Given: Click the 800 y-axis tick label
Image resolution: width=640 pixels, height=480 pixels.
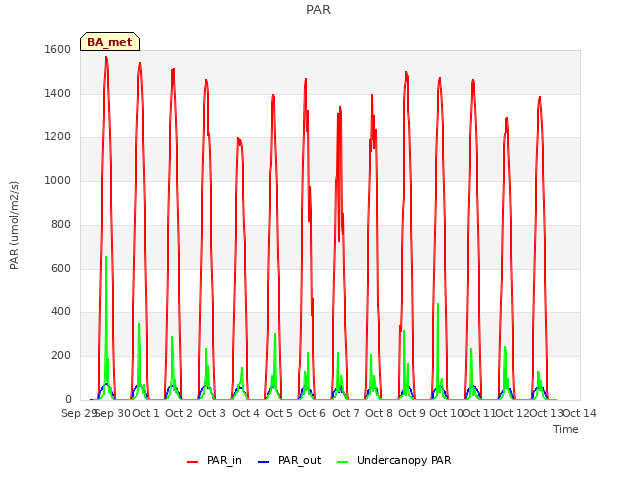Looking at the screenshot, I should tap(61, 224).
